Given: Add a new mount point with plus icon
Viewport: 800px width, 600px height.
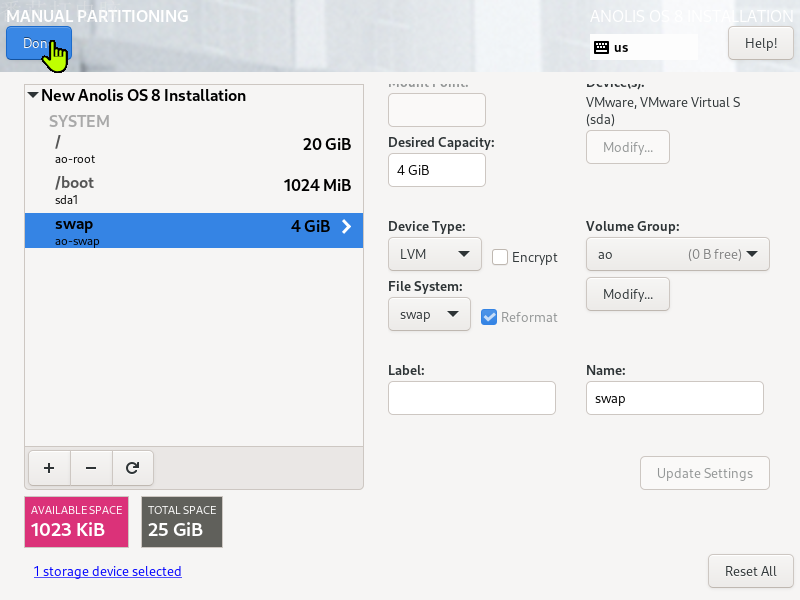Looking at the screenshot, I should click(x=49, y=468).
